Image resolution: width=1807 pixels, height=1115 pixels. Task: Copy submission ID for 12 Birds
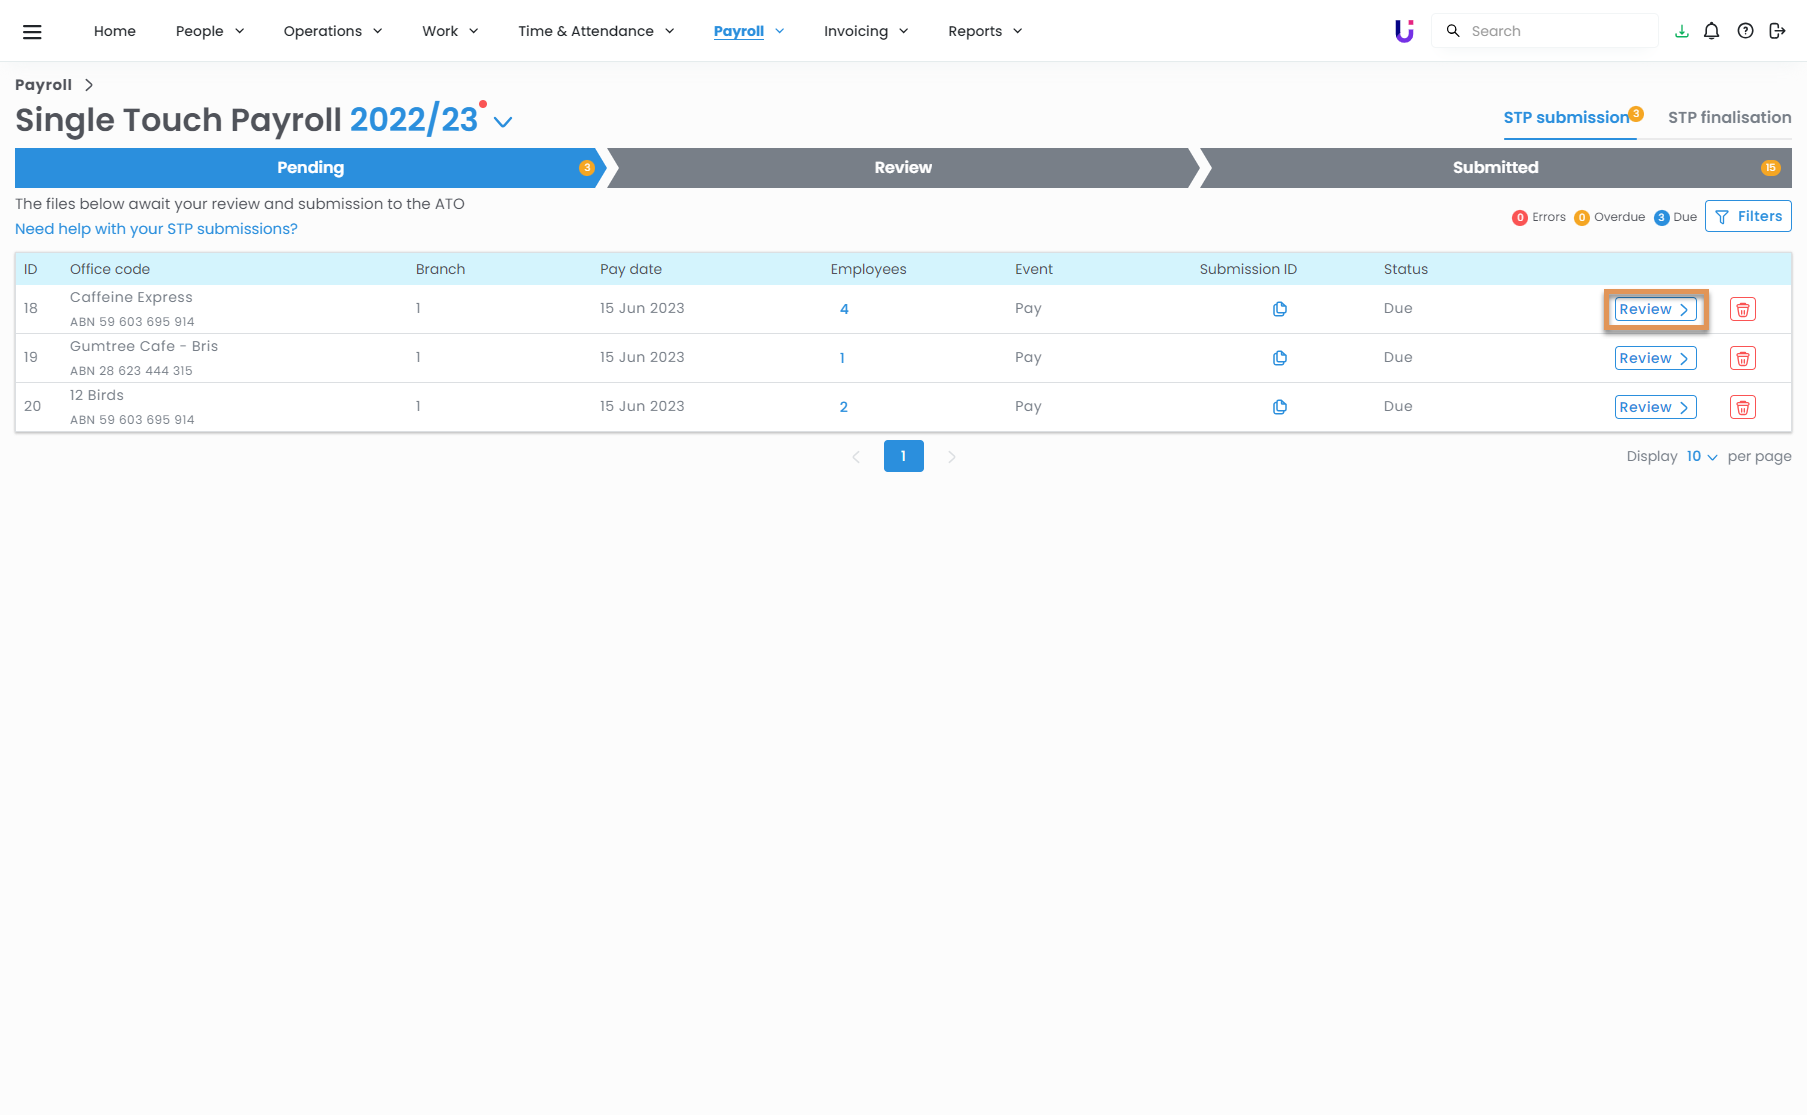point(1279,407)
